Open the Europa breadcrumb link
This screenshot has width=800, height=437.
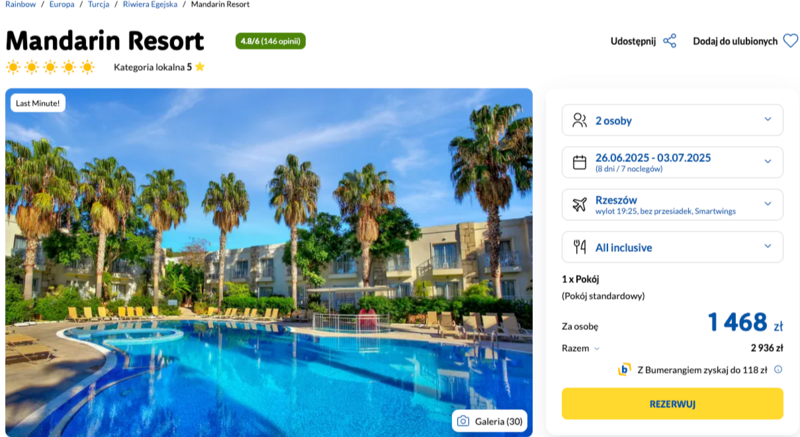pos(62,4)
